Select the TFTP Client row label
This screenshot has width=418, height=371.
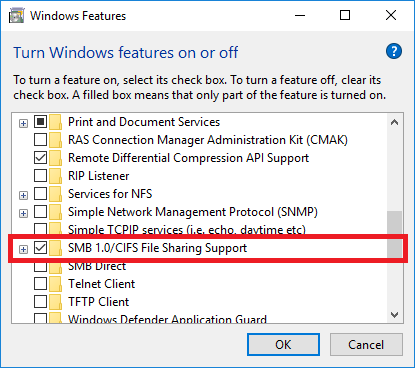pos(99,302)
